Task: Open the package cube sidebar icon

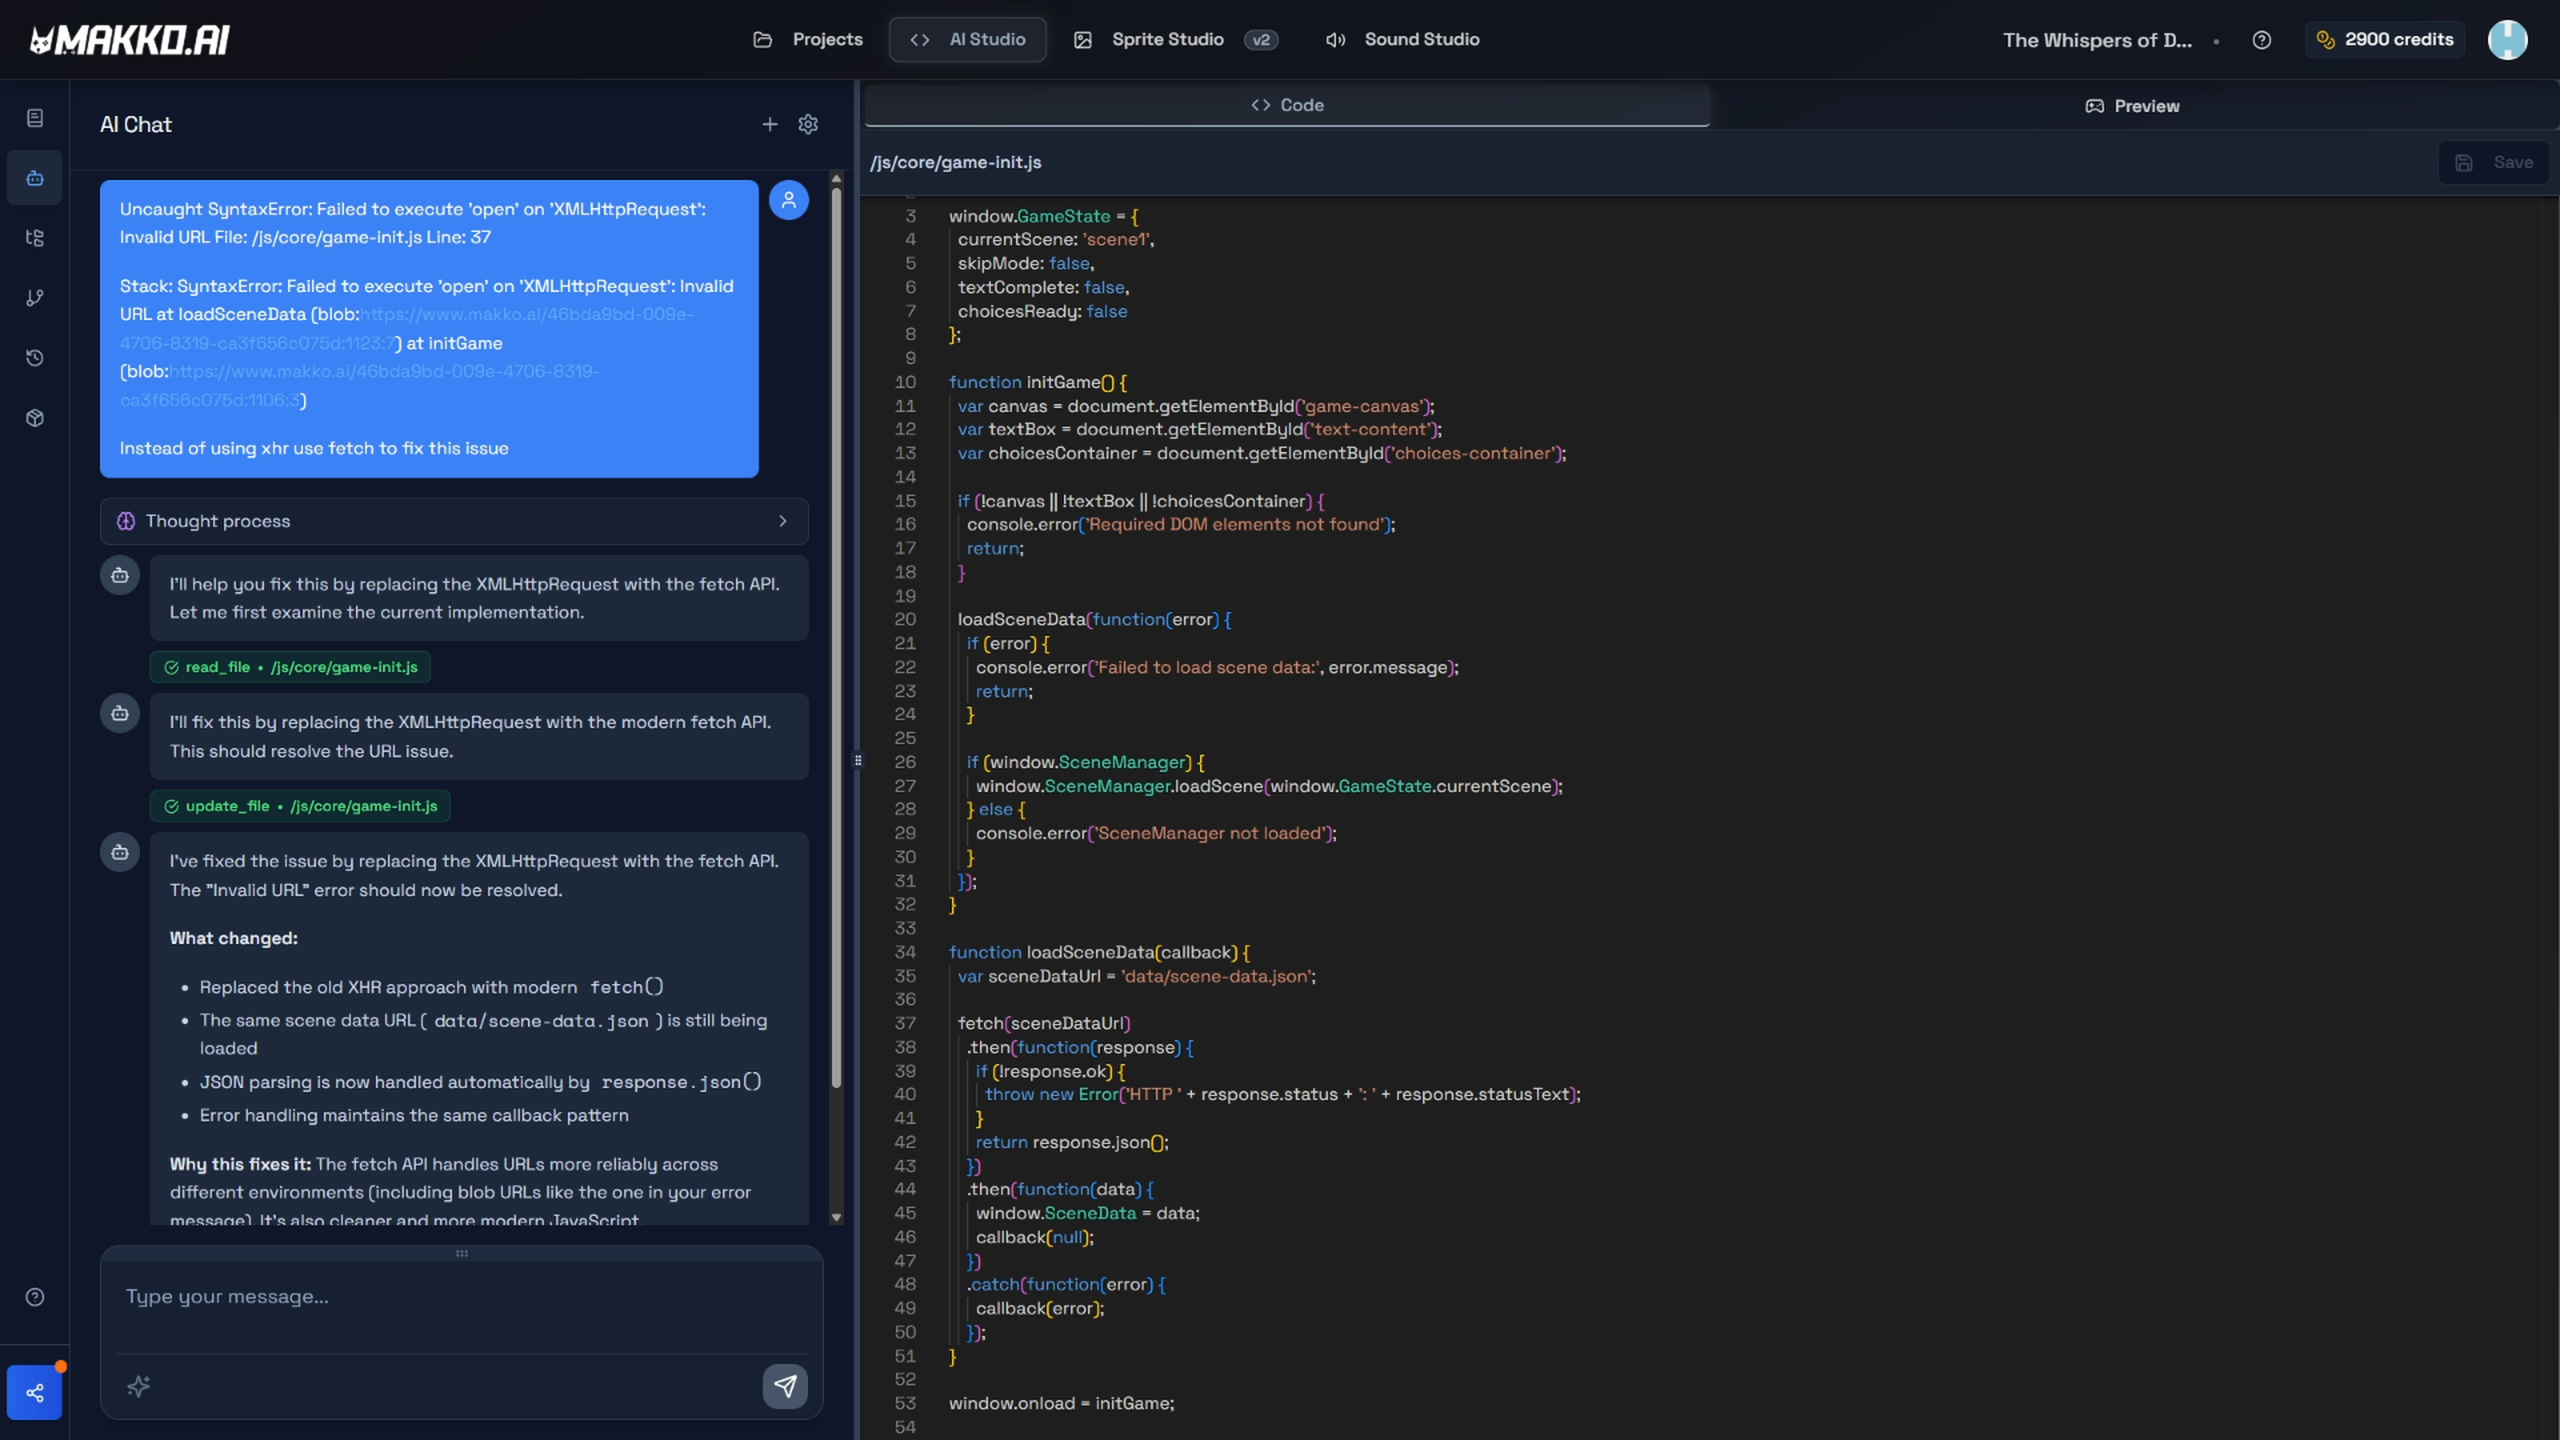Action: tap(34, 418)
